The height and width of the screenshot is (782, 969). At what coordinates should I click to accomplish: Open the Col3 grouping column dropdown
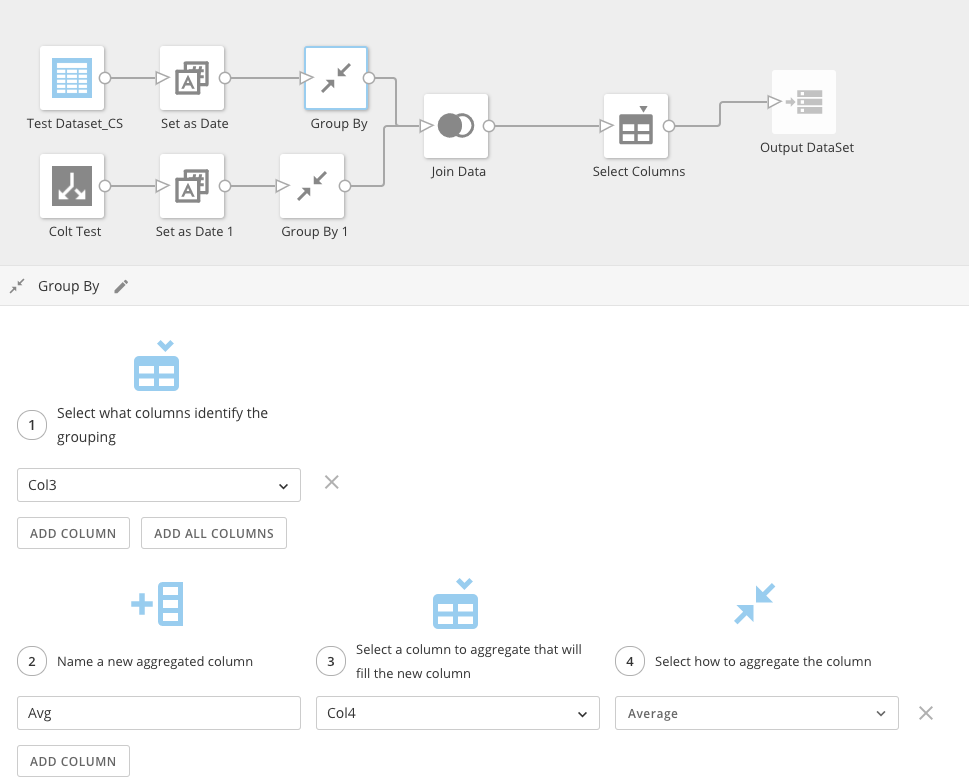(158, 484)
